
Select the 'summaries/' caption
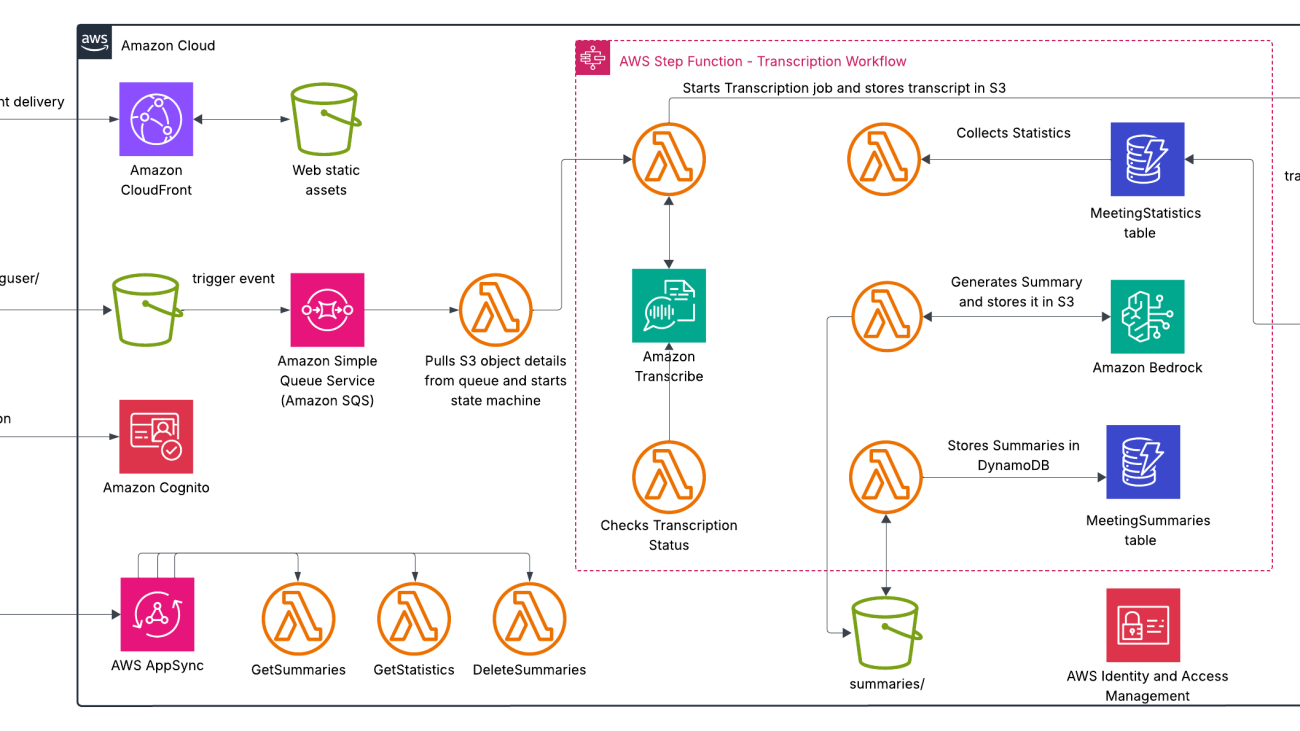click(886, 684)
